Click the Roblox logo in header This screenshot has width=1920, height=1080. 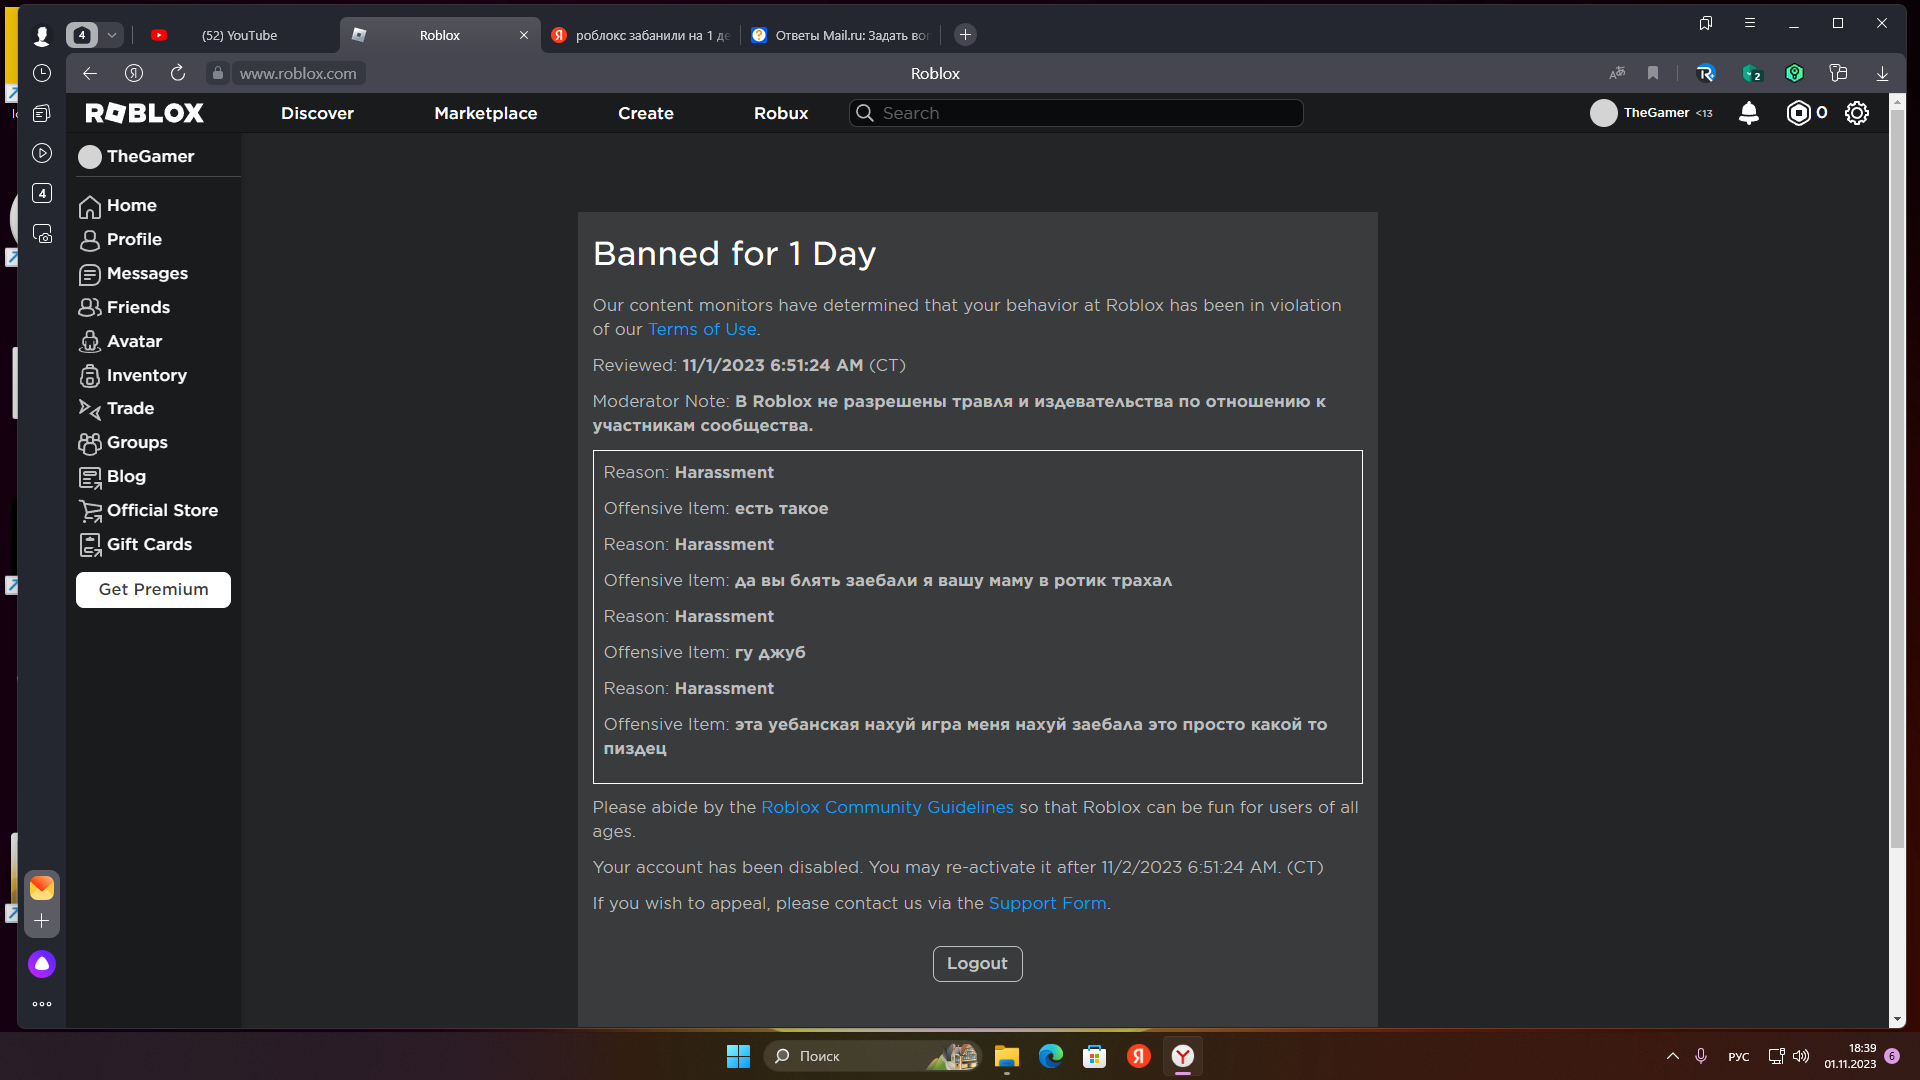point(144,113)
